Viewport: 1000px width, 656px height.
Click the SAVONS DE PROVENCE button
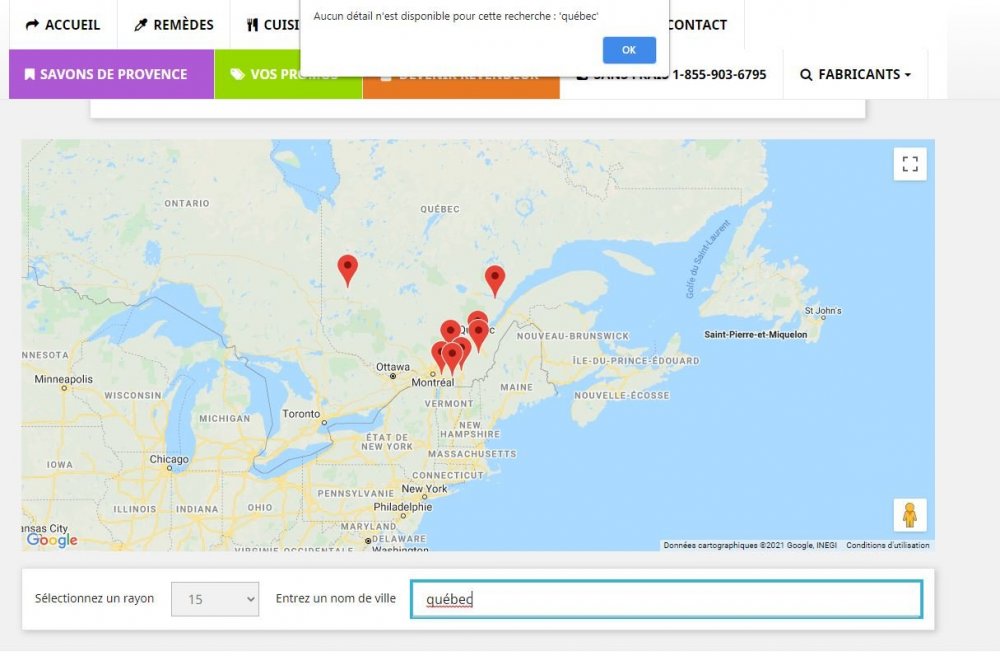coord(110,74)
